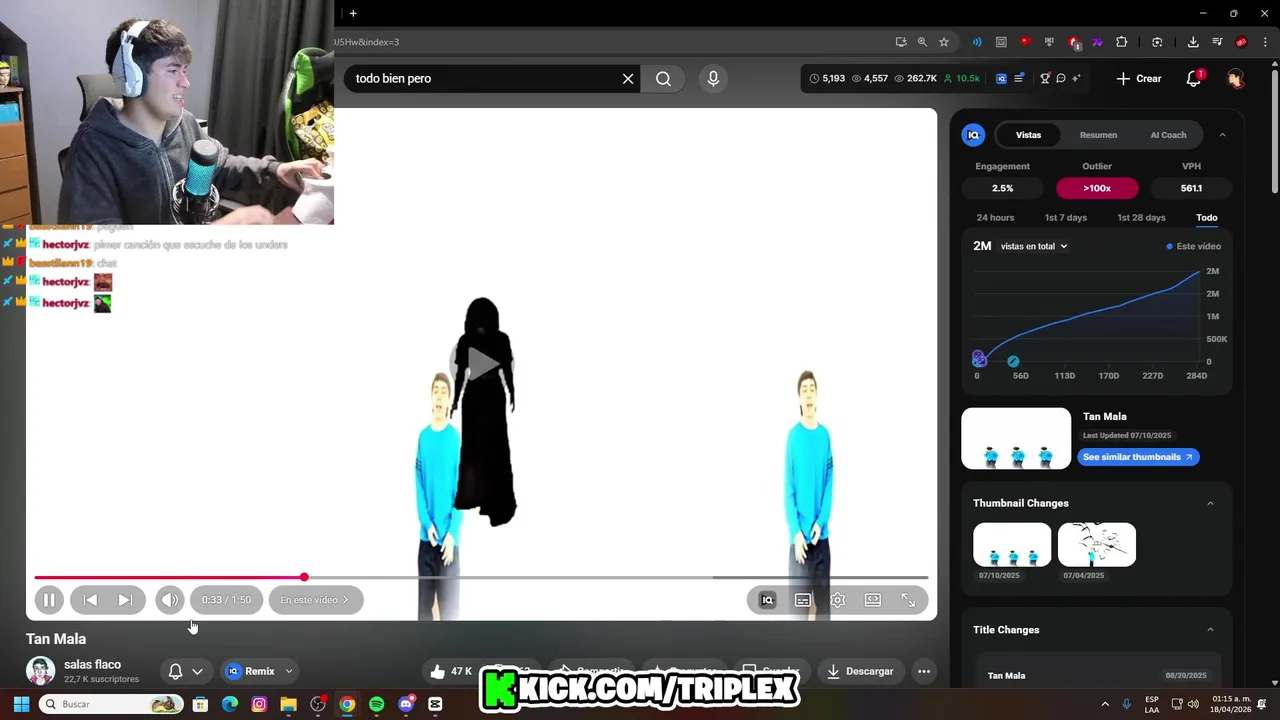Open a new Chrome tab
This screenshot has height=720, width=1280.
[x=353, y=14]
